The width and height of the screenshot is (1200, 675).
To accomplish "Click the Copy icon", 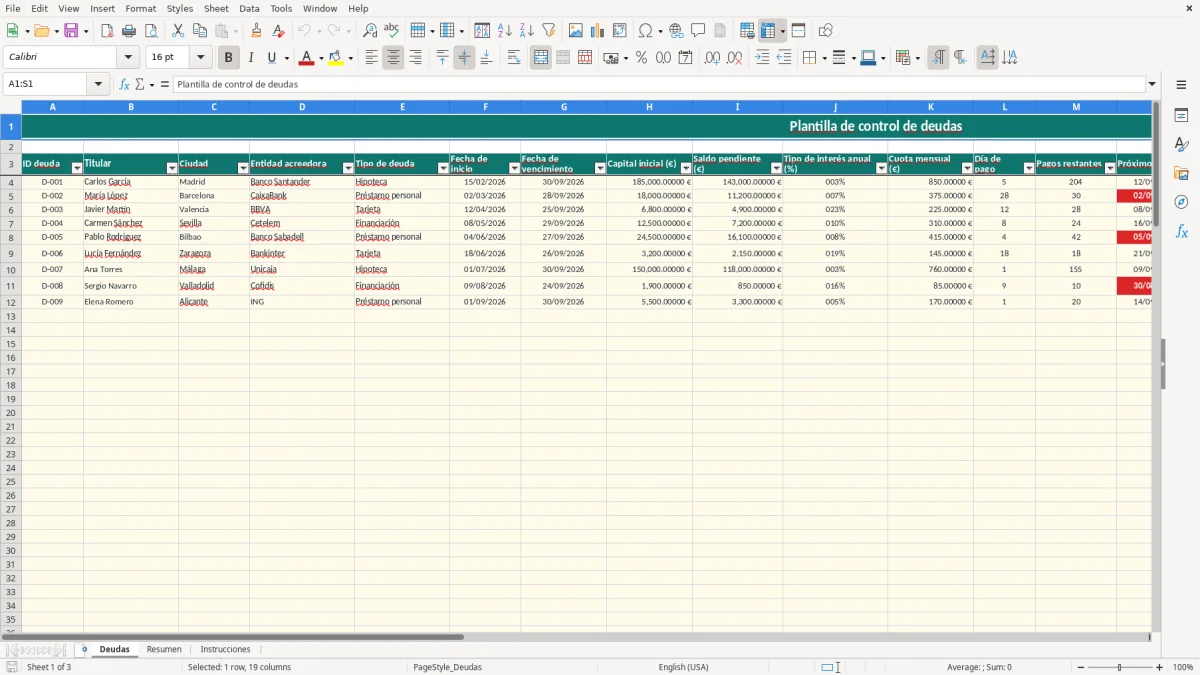I will (x=200, y=31).
